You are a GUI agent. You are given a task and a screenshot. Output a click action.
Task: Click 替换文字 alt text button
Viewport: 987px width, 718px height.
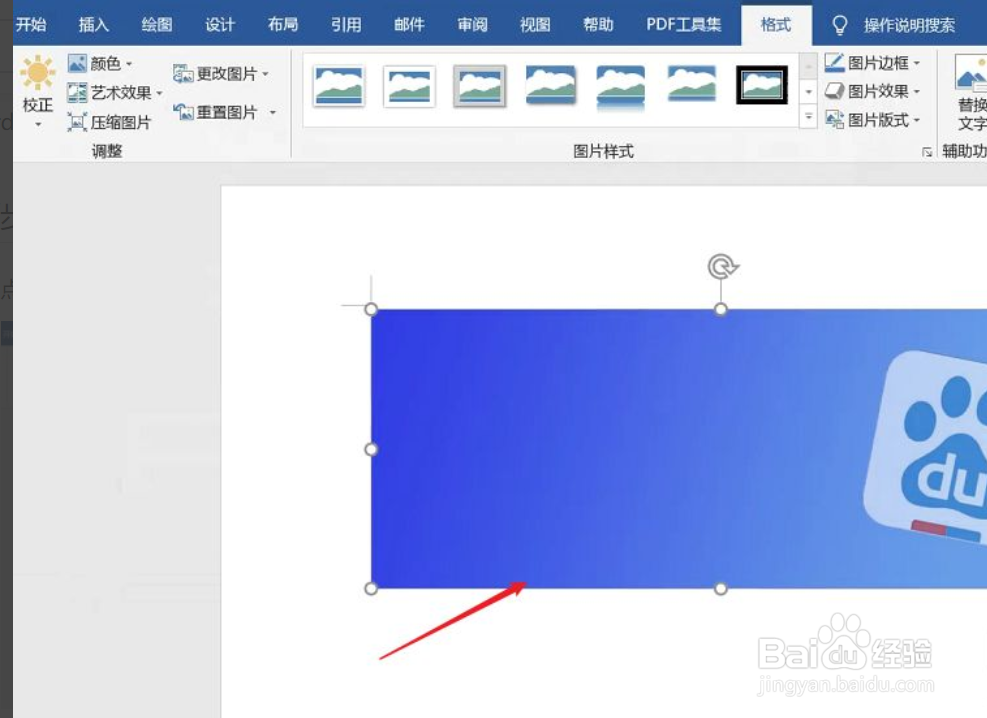pyautogui.click(x=971, y=93)
